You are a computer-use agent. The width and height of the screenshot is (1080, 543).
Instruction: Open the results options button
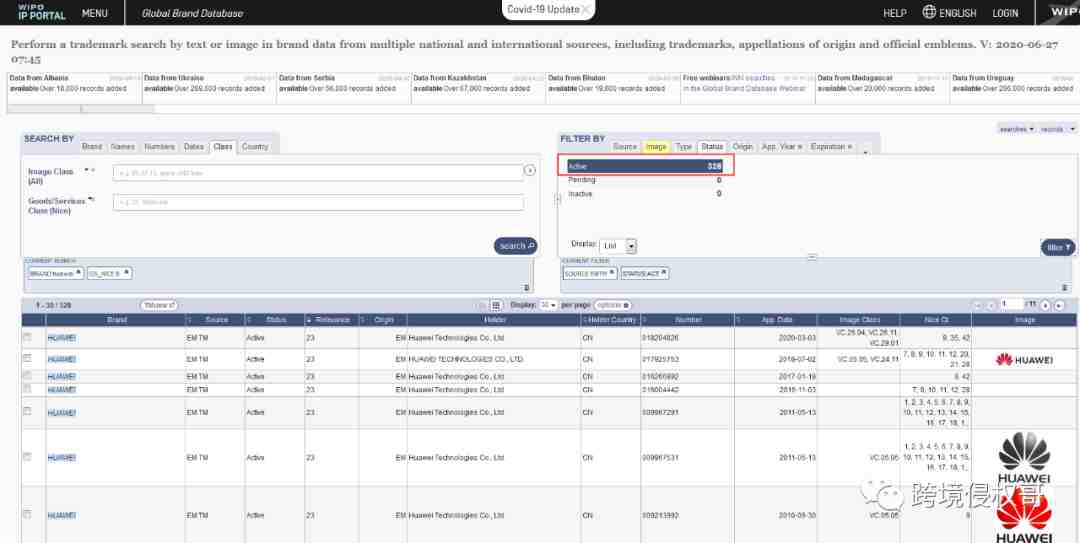coord(613,305)
